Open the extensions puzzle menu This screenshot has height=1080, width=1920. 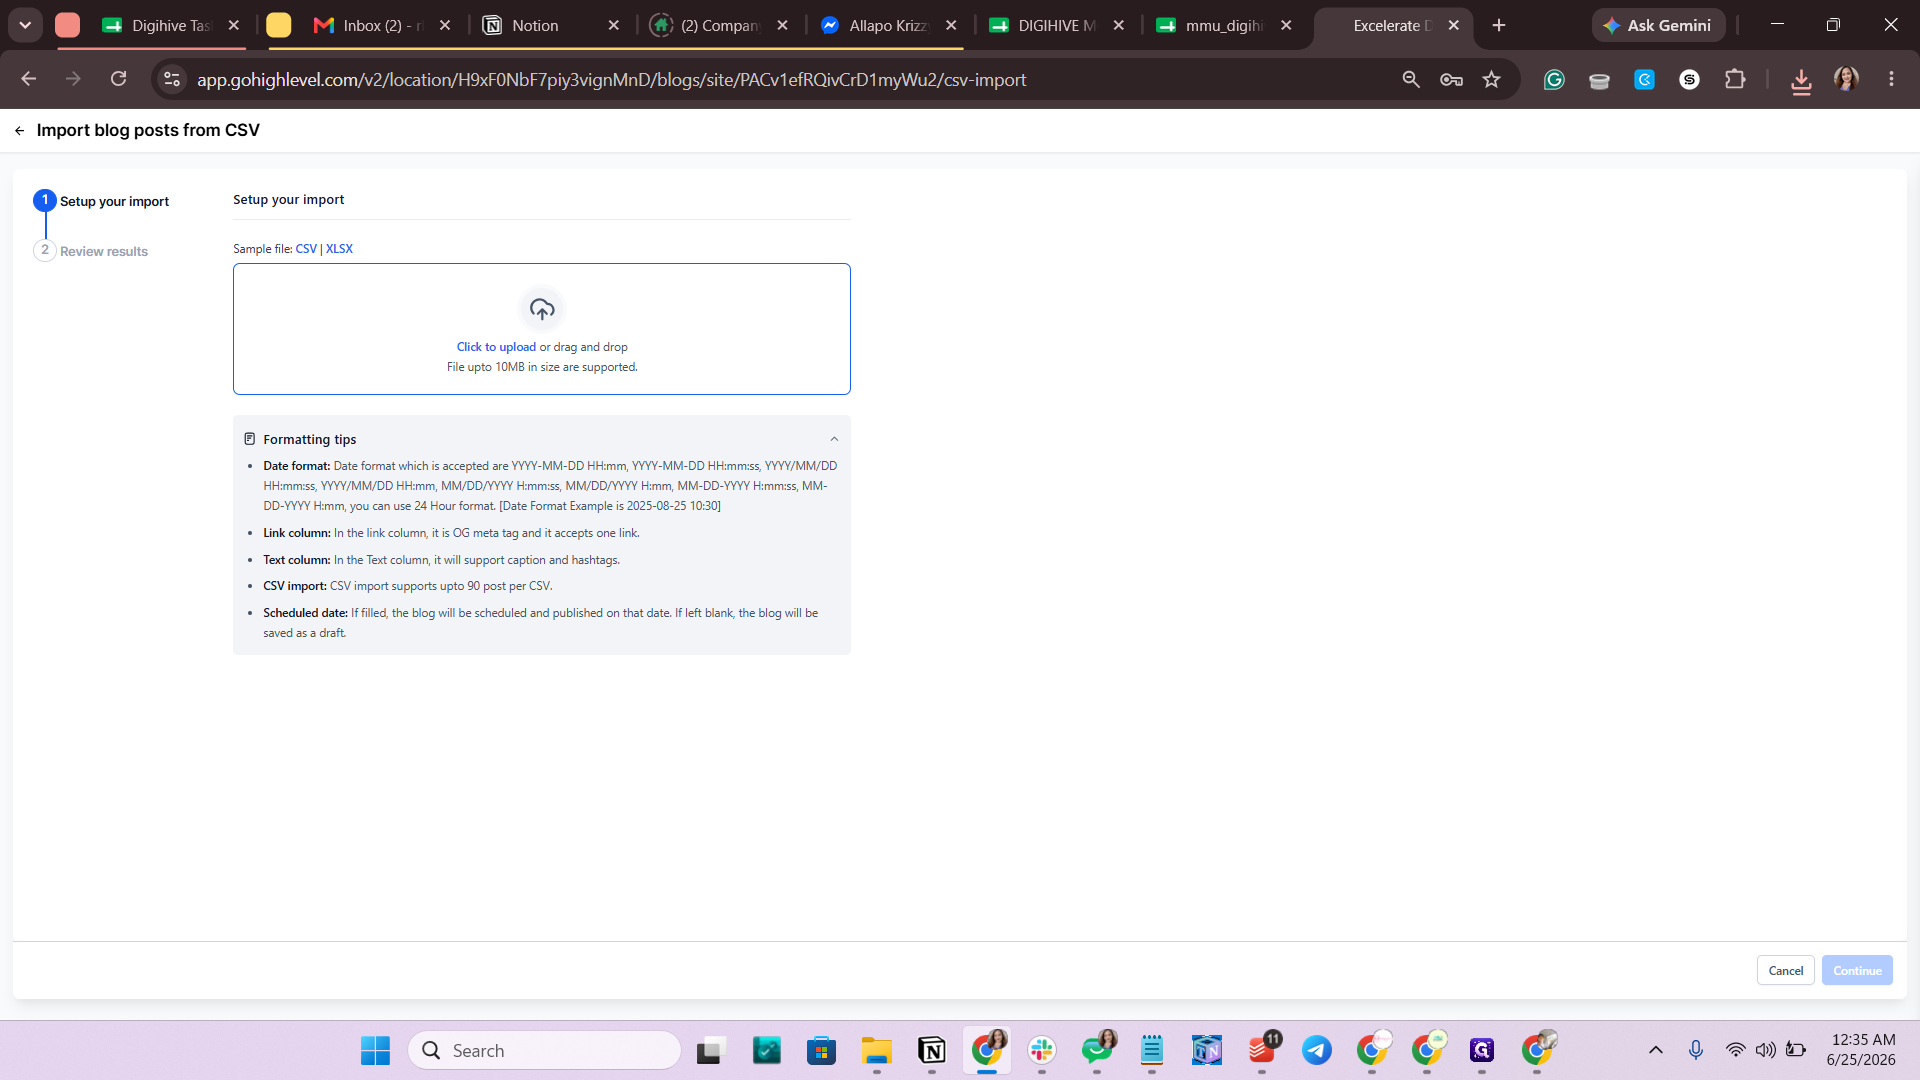pos(1735,79)
